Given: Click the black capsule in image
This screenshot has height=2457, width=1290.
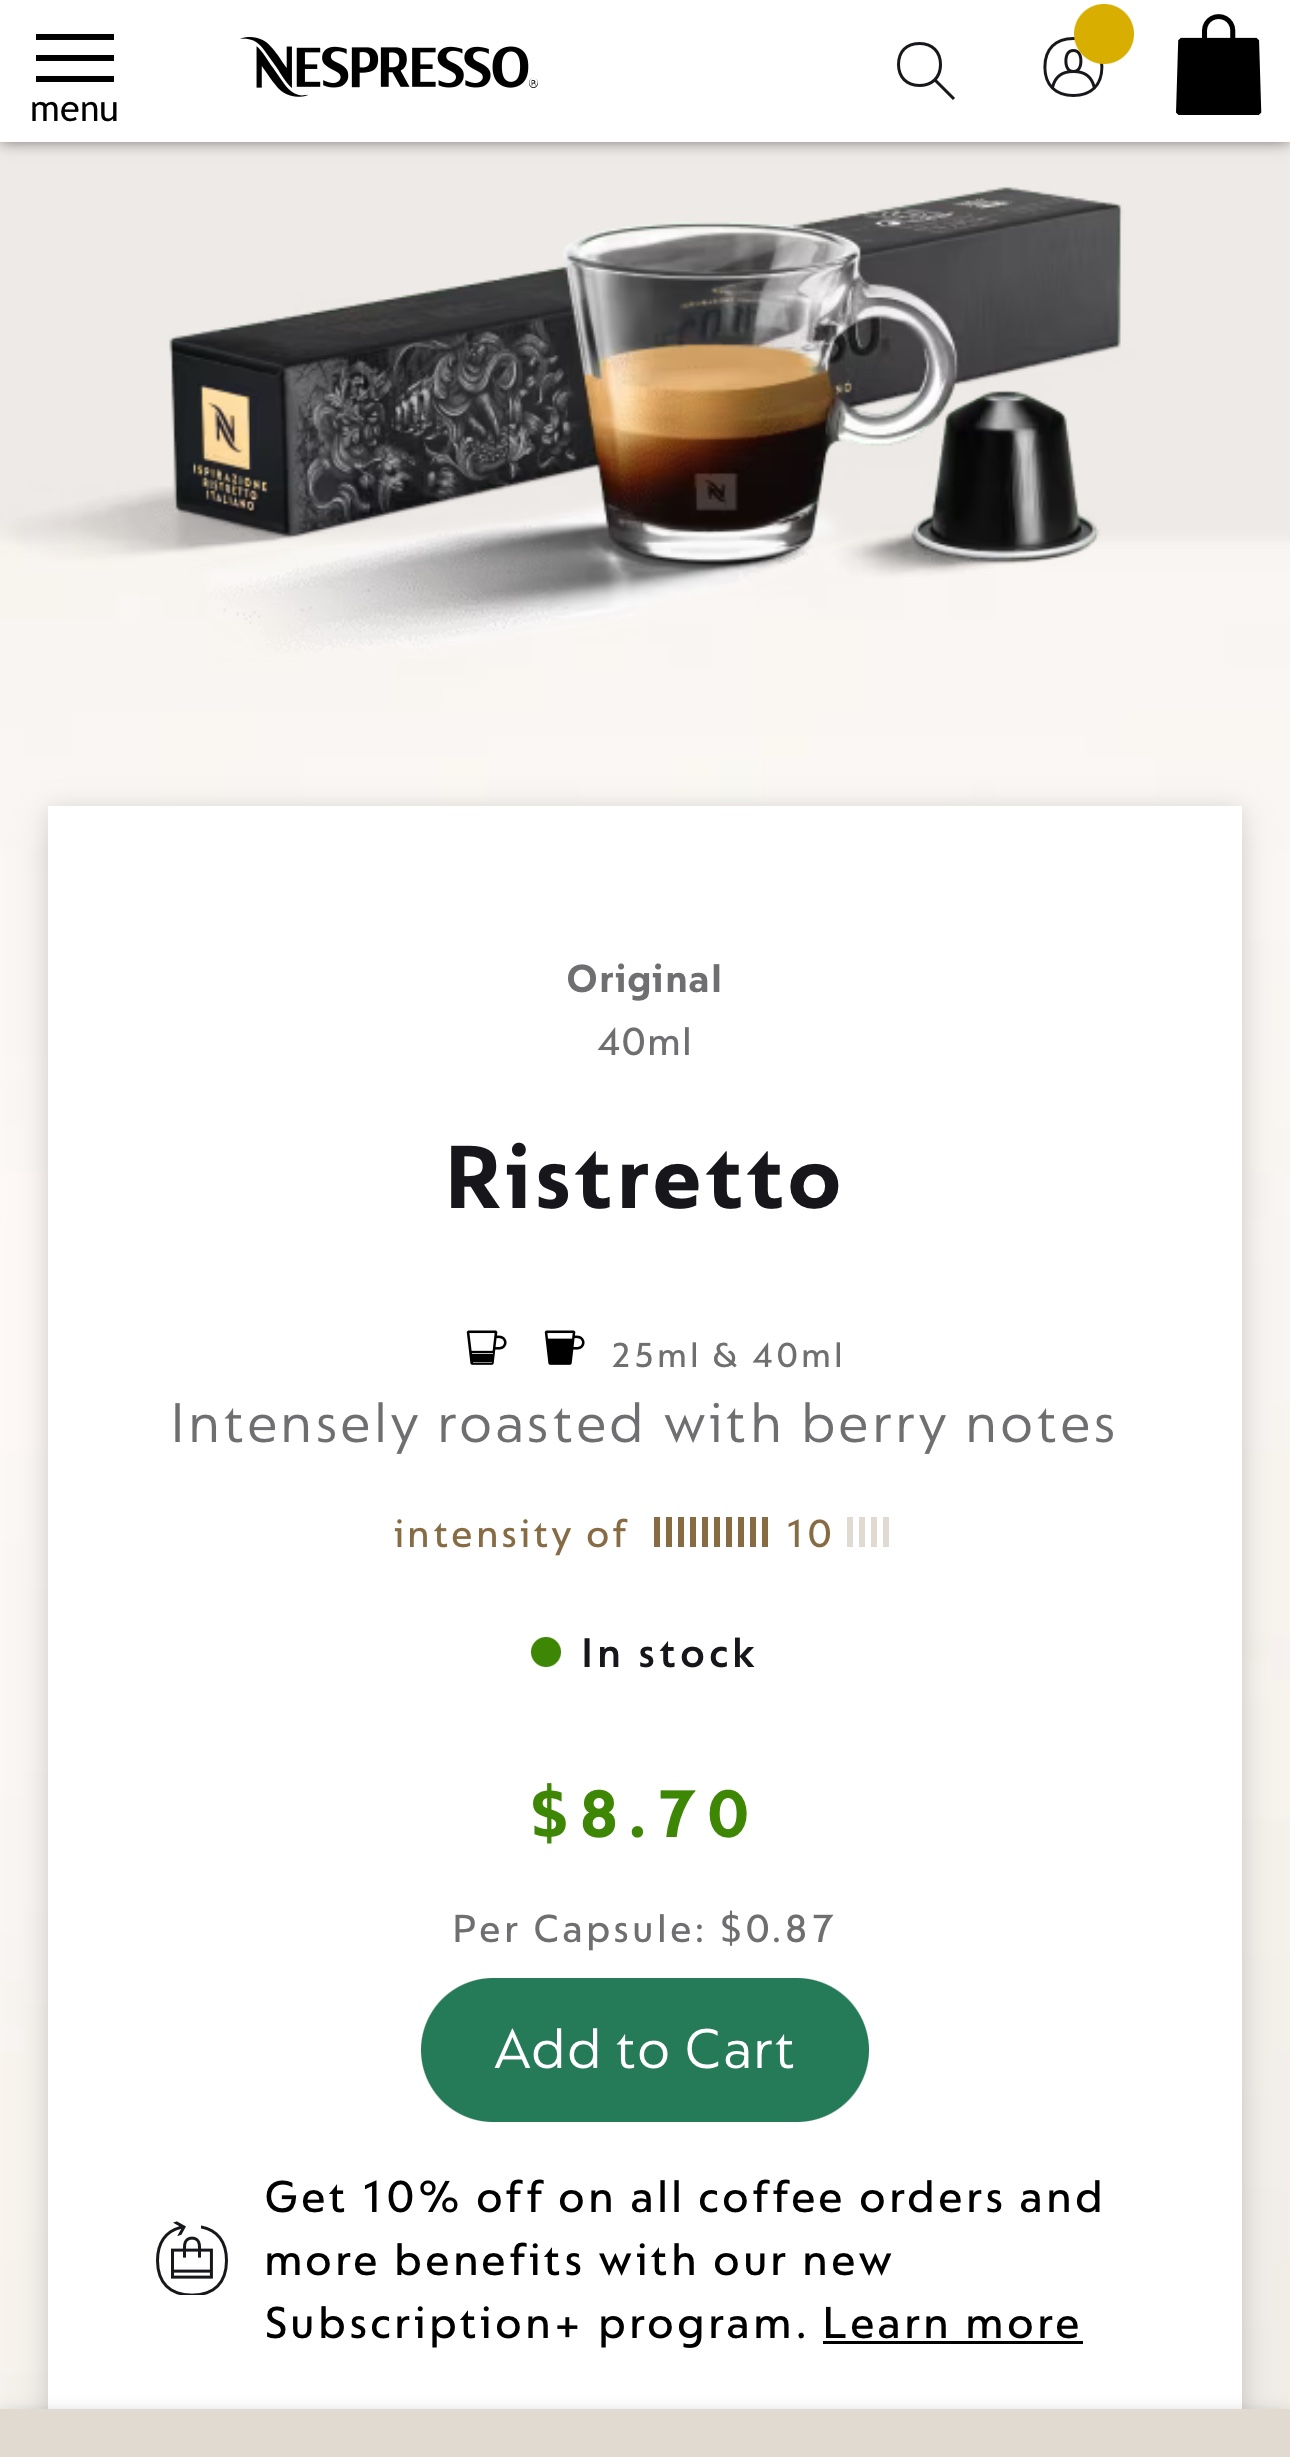Looking at the screenshot, I should tap(1005, 472).
